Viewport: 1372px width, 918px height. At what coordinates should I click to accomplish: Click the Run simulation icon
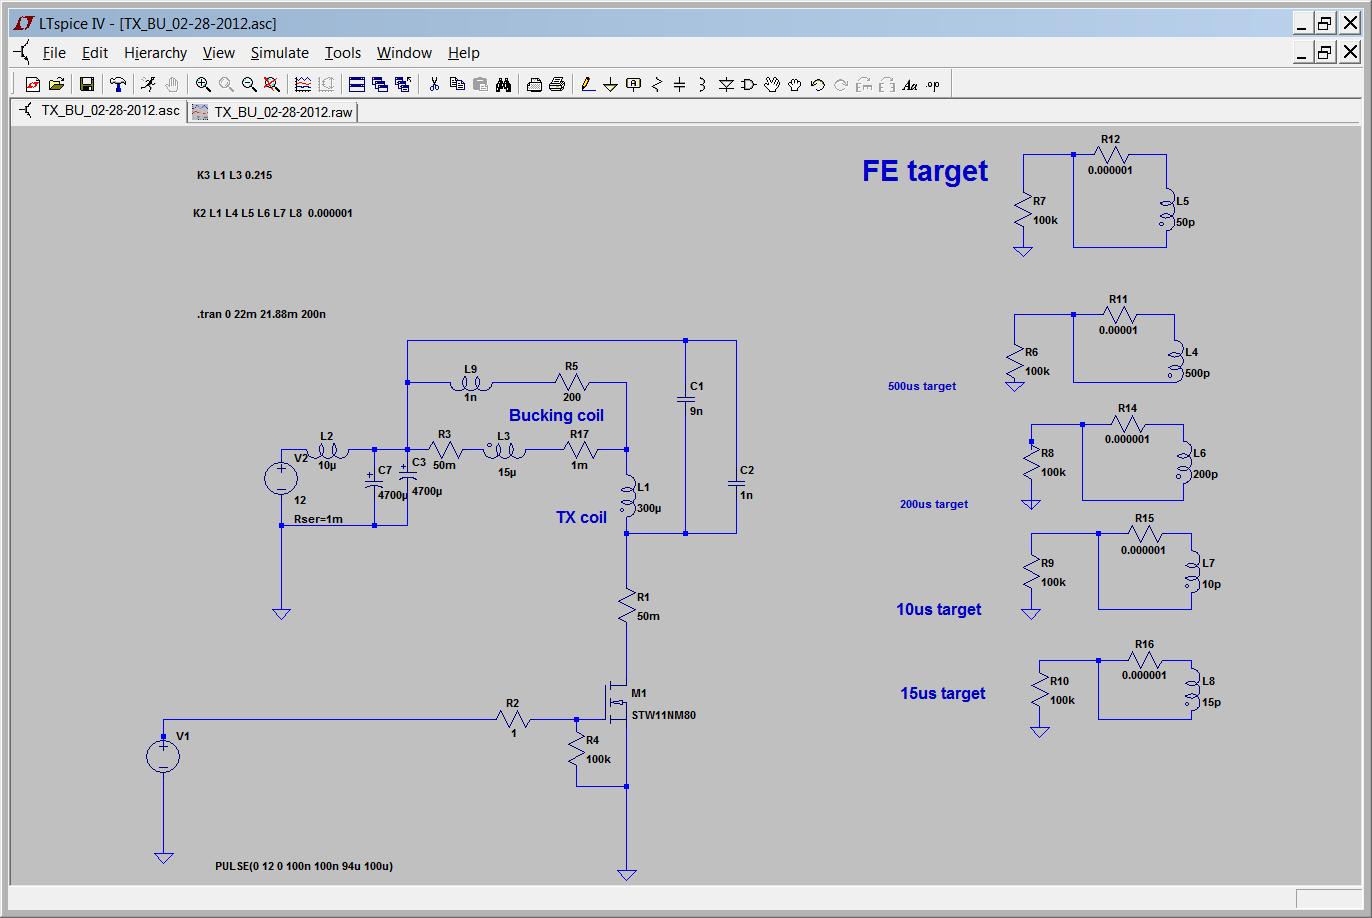[x=148, y=85]
